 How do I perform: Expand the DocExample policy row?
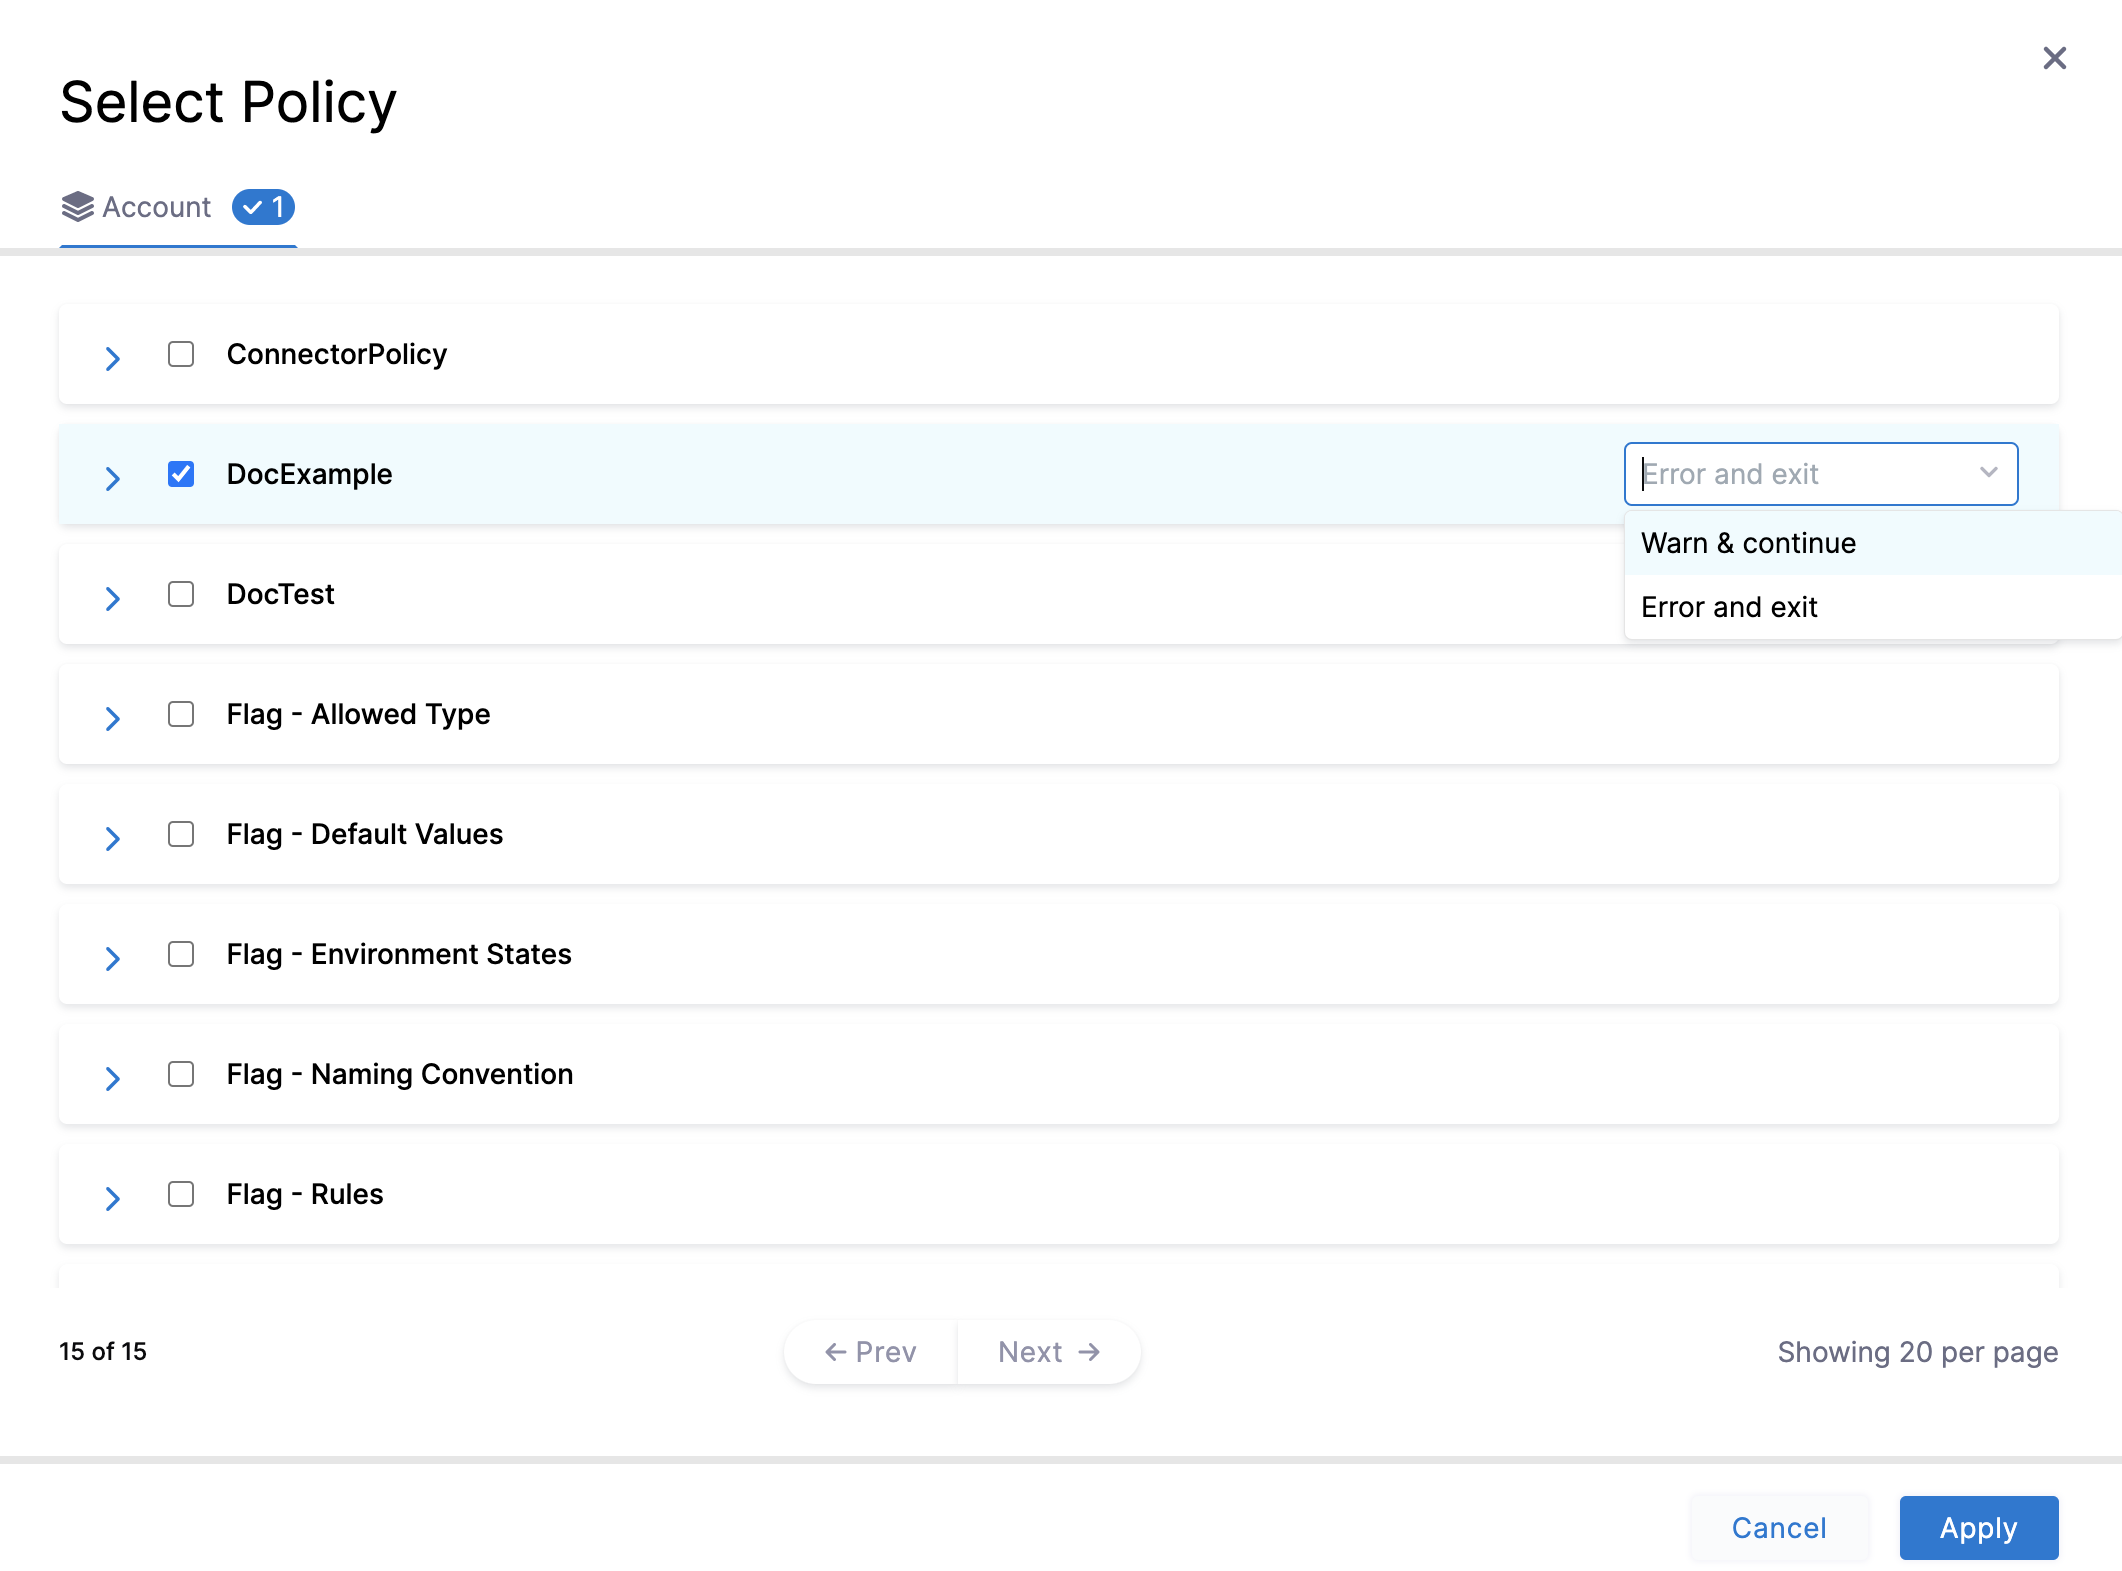pos(112,478)
